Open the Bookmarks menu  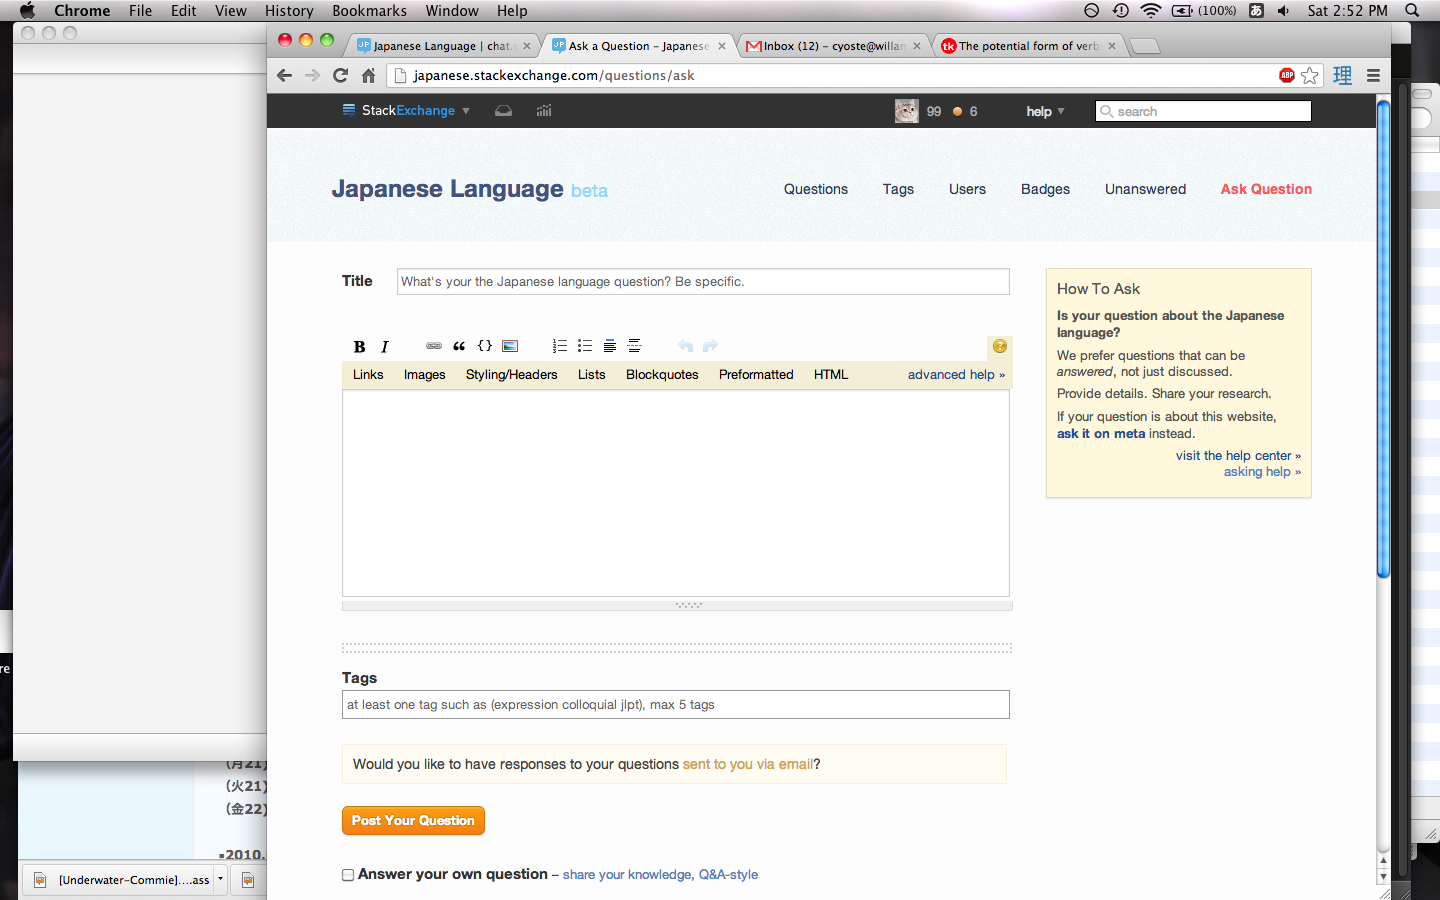click(x=369, y=10)
